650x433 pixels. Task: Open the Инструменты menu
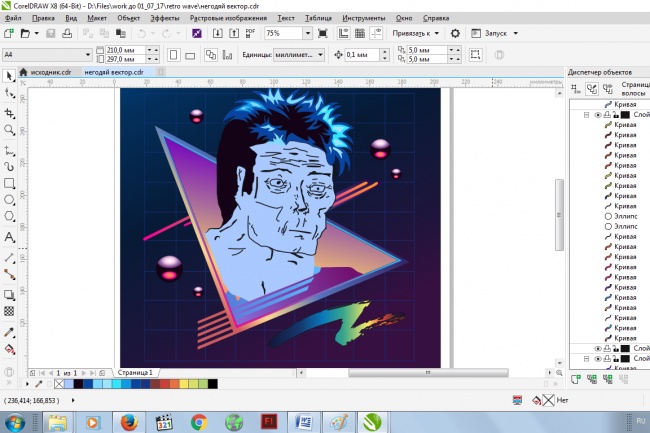tap(364, 18)
